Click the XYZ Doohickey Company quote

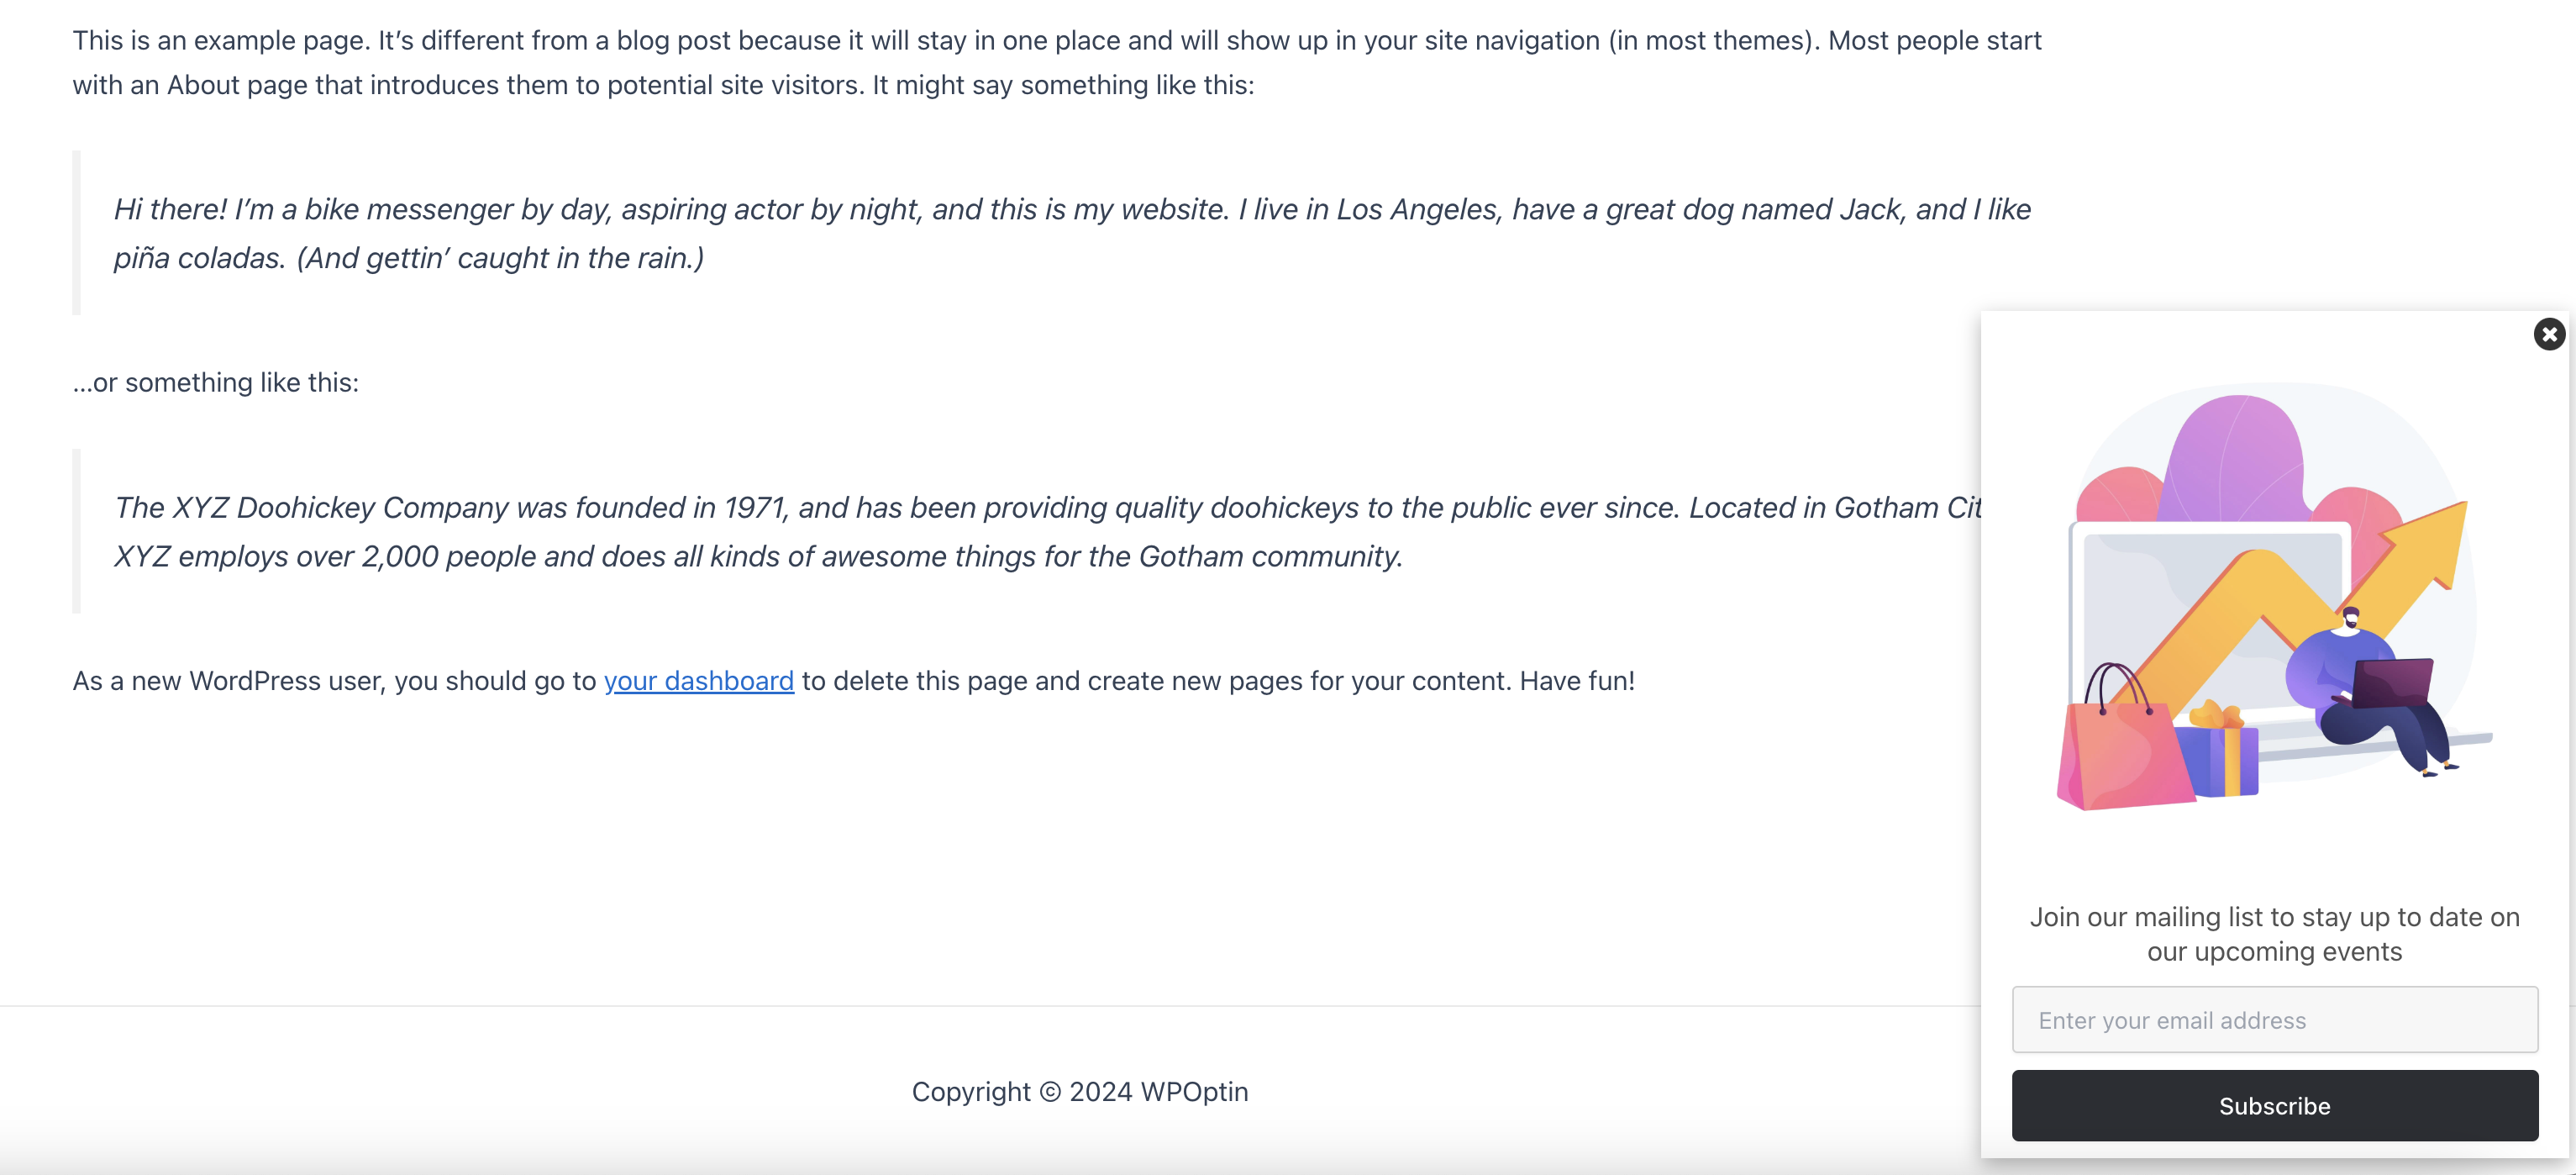1047,531
